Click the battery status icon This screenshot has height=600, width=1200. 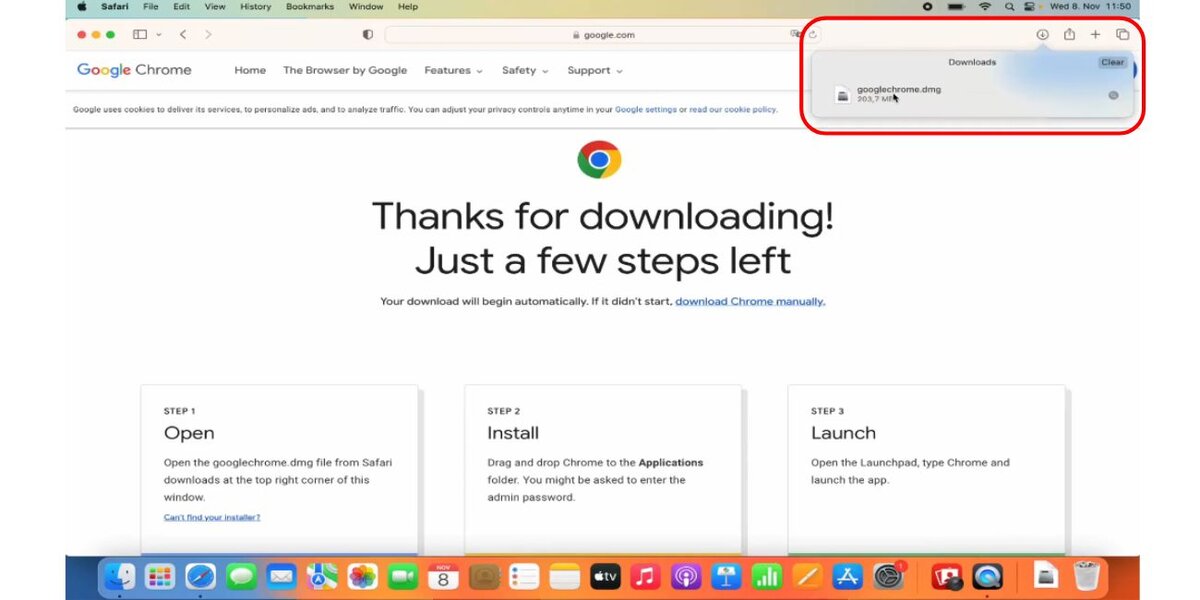(956, 6)
